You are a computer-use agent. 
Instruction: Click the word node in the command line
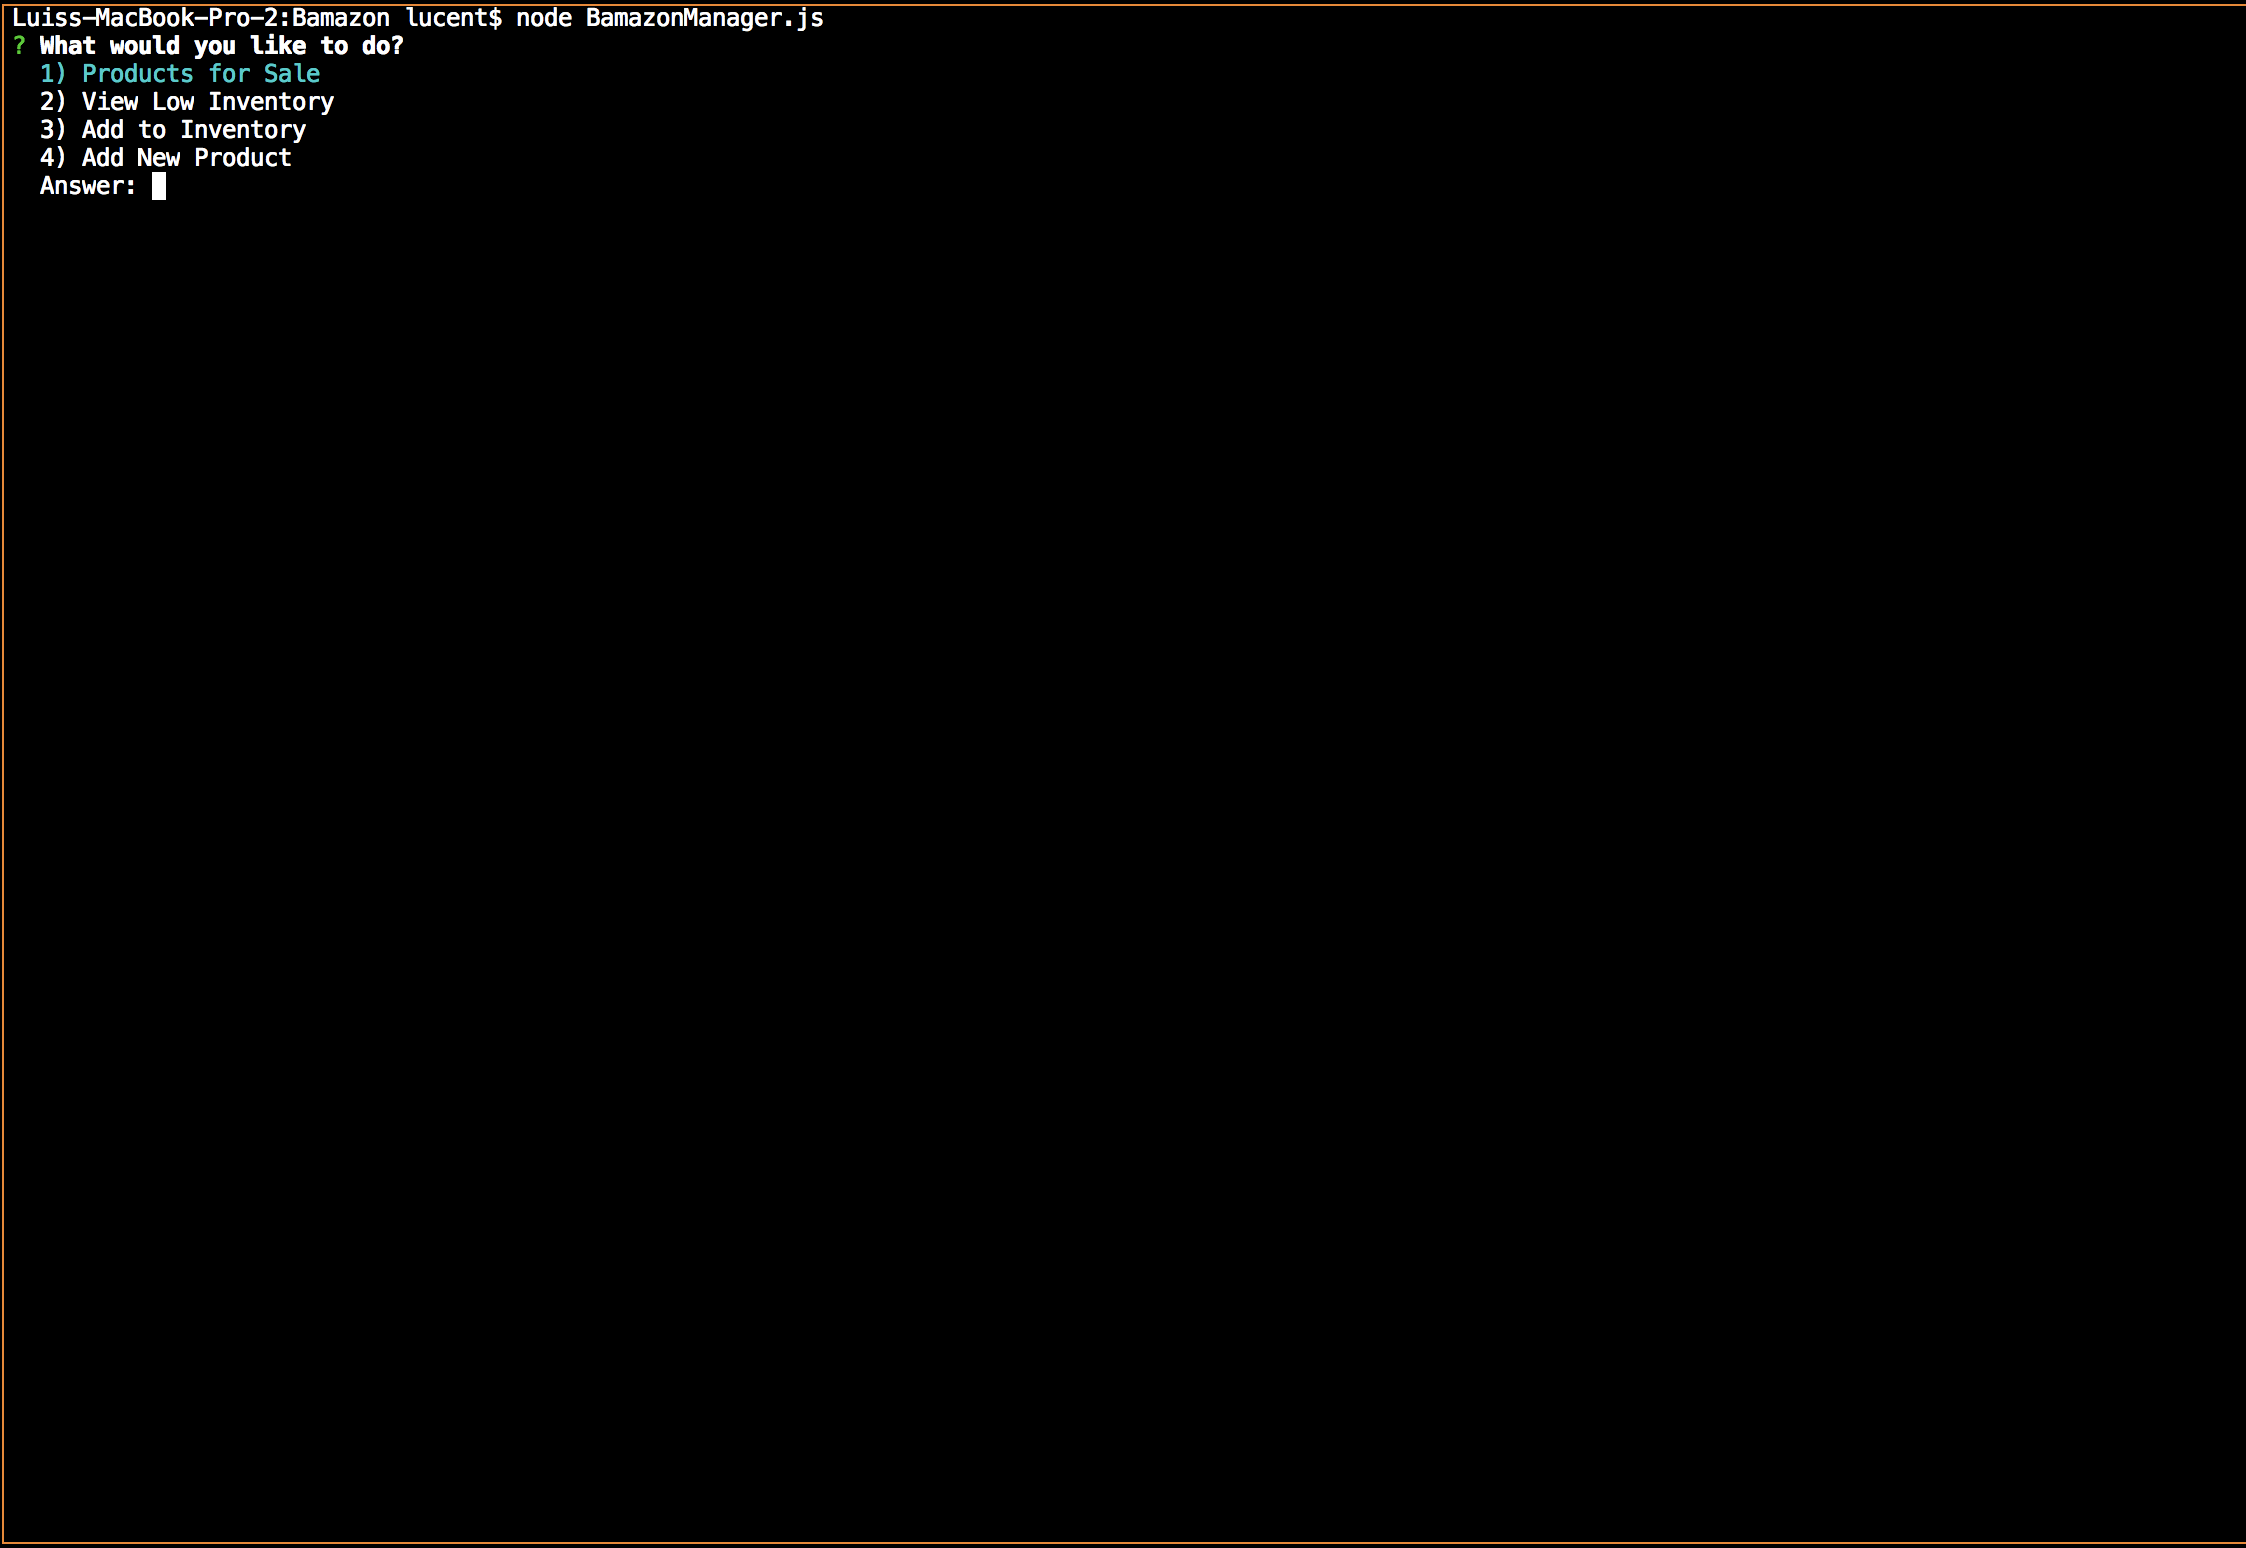[543, 18]
